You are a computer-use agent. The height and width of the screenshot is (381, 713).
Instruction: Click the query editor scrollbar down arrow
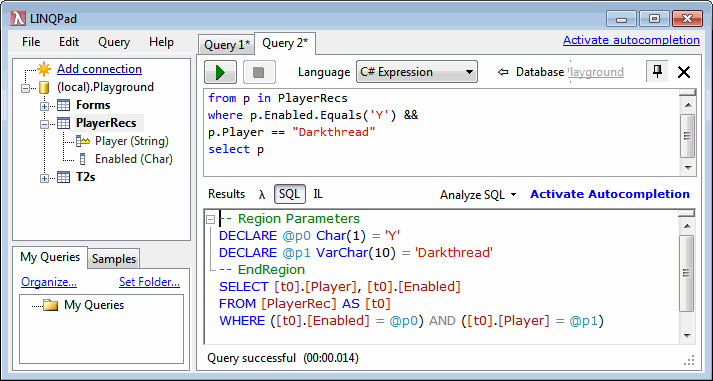pyautogui.click(x=688, y=167)
